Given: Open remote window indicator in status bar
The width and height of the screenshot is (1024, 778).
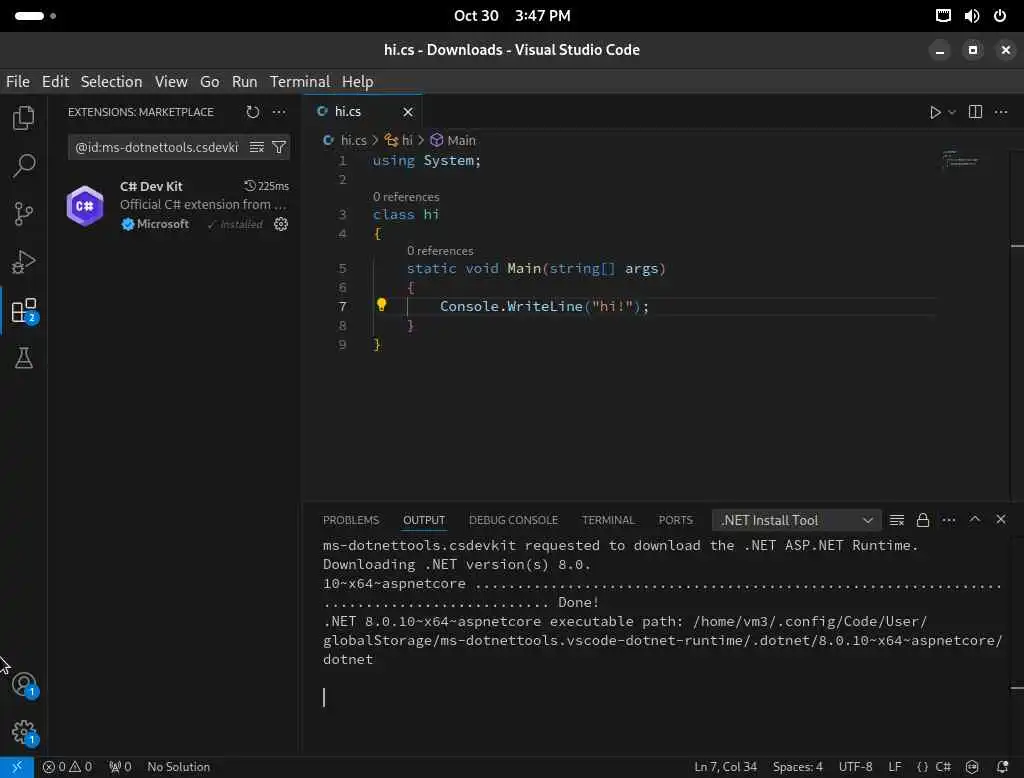Looking at the screenshot, I should tap(17, 767).
